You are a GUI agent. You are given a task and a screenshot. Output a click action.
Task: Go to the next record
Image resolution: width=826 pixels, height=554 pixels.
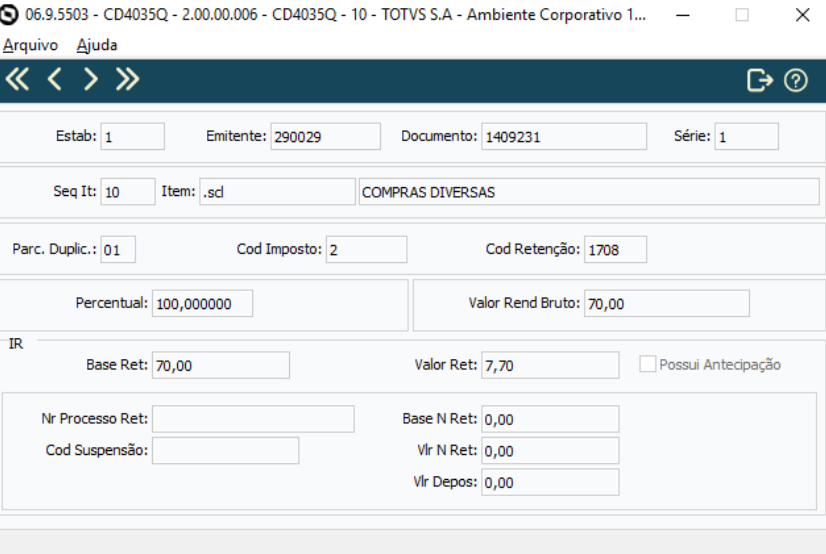(91, 80)
